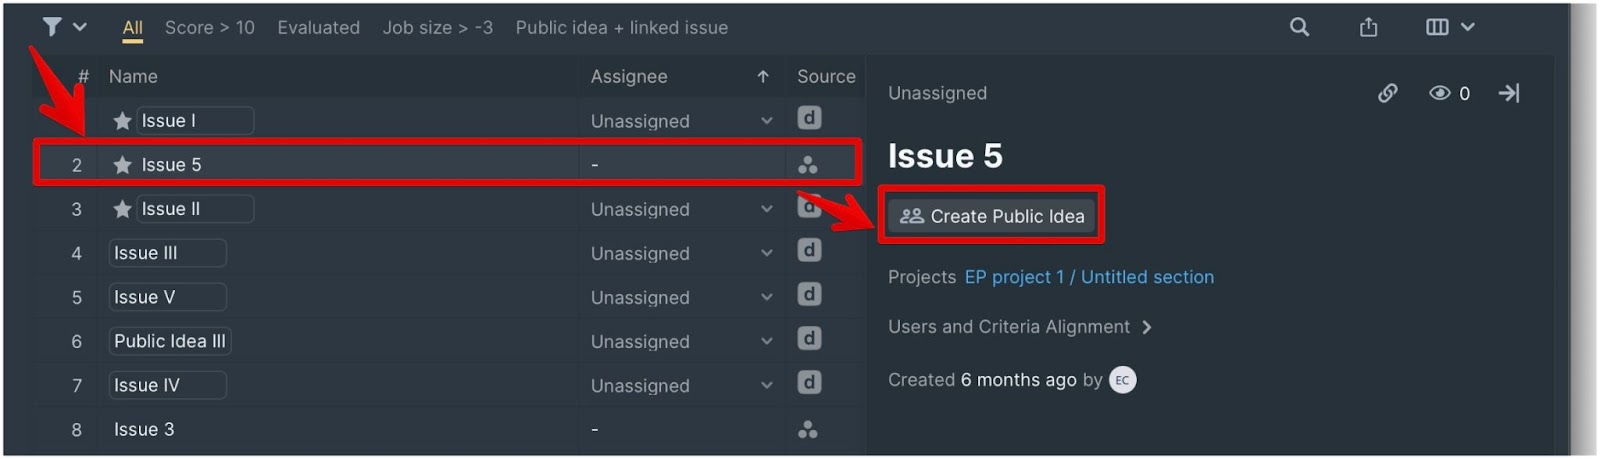Click the star icon beside Issue 5
Viewport: 1600px width, 459px height.
tap(122, 165)
